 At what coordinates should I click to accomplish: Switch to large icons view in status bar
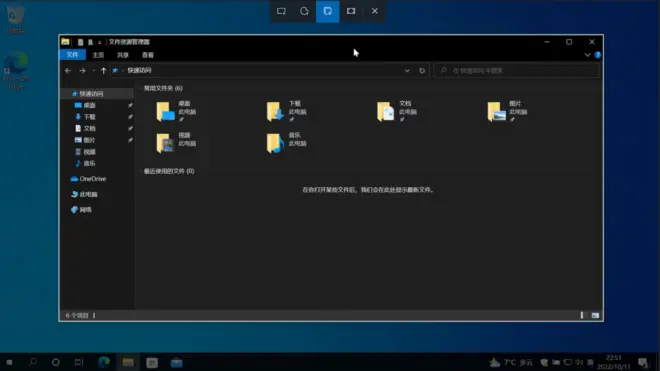595,315
